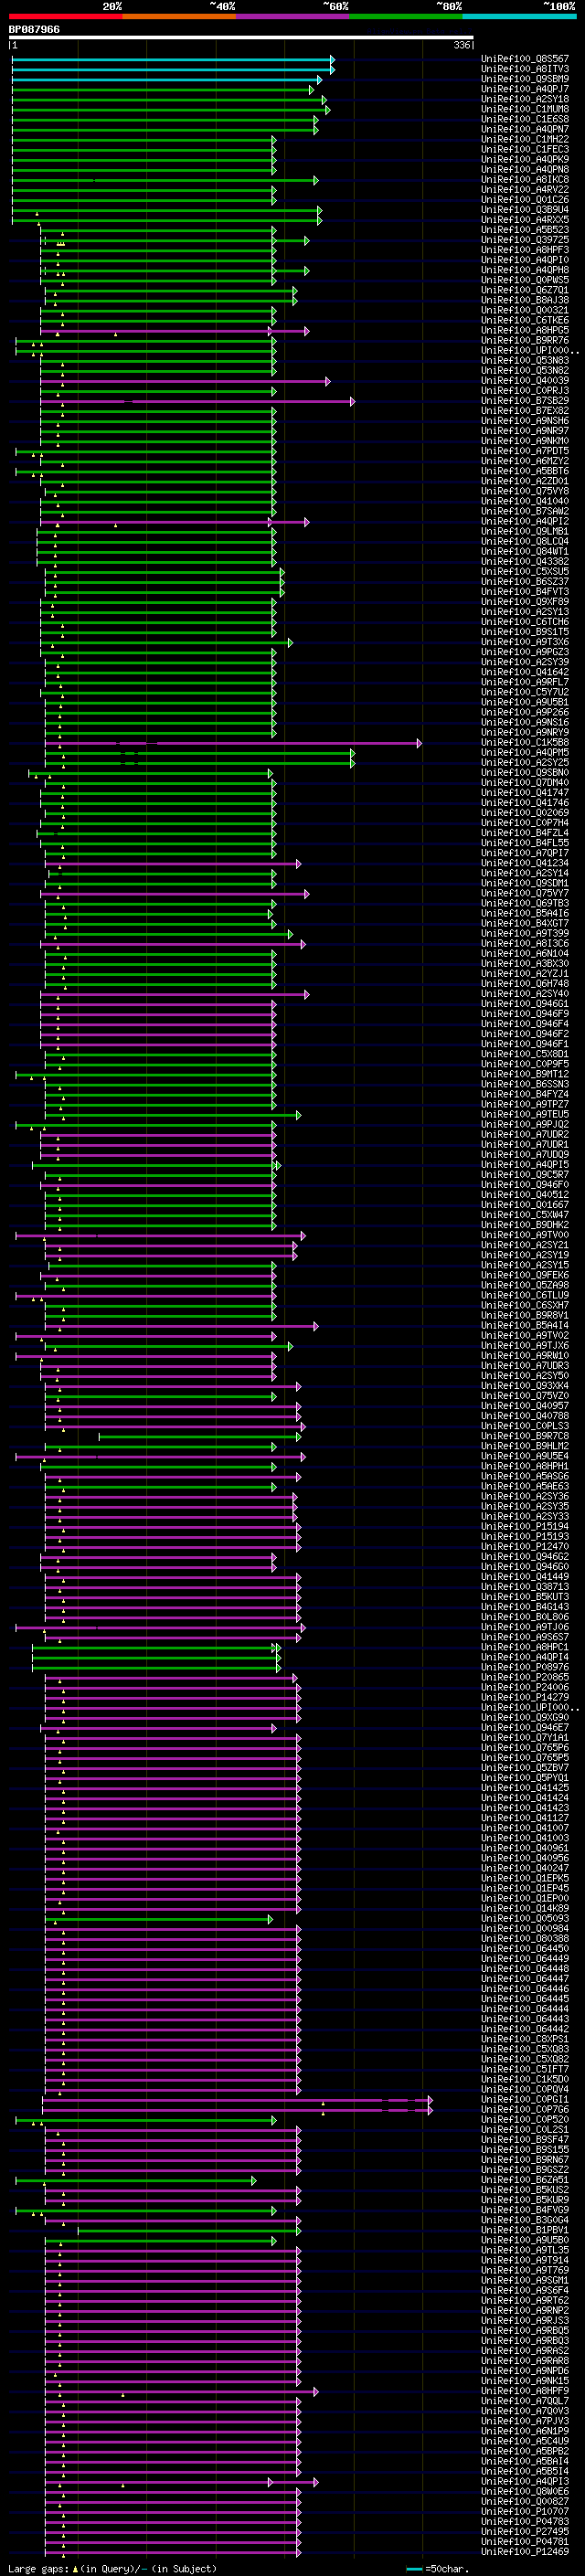585x2576 pixels.
Task: Select the UniRef100_P12469 label
Action: click(x=525, y=2551)
